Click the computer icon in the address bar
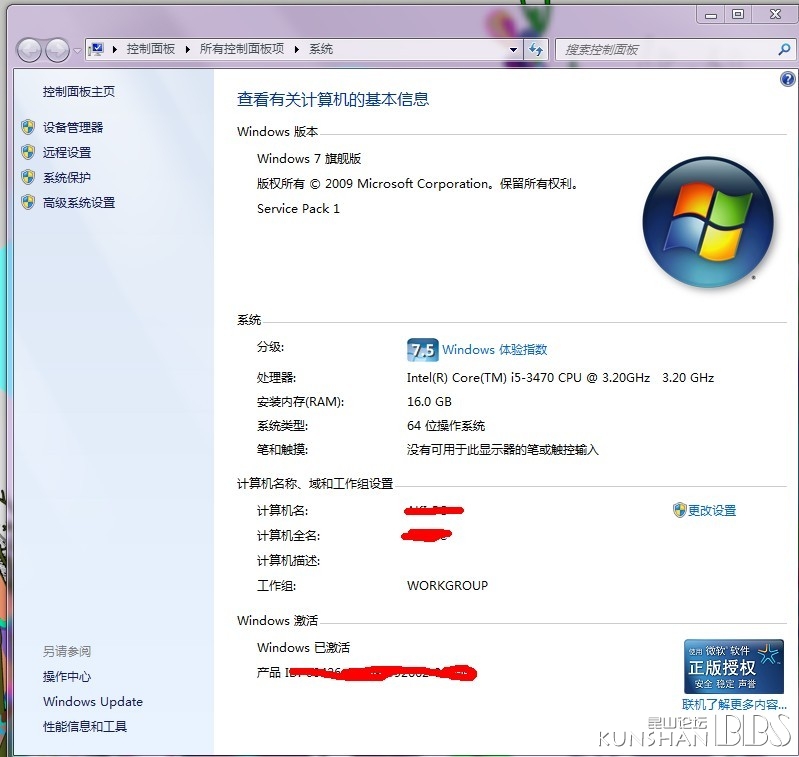Image resolution: width=799 pixels, height=757 pixels. coord(98,49)
